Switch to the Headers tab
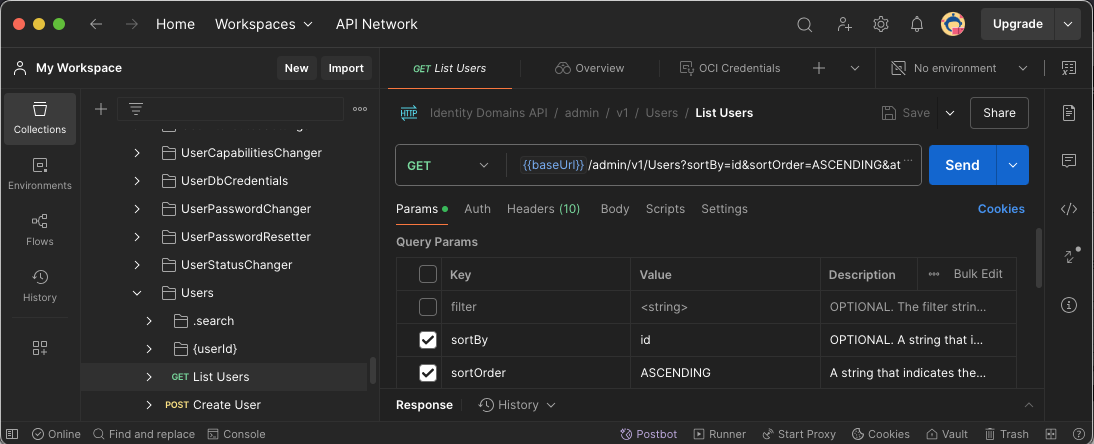The width and height of the screenshot is (1094, 444). 543,209
